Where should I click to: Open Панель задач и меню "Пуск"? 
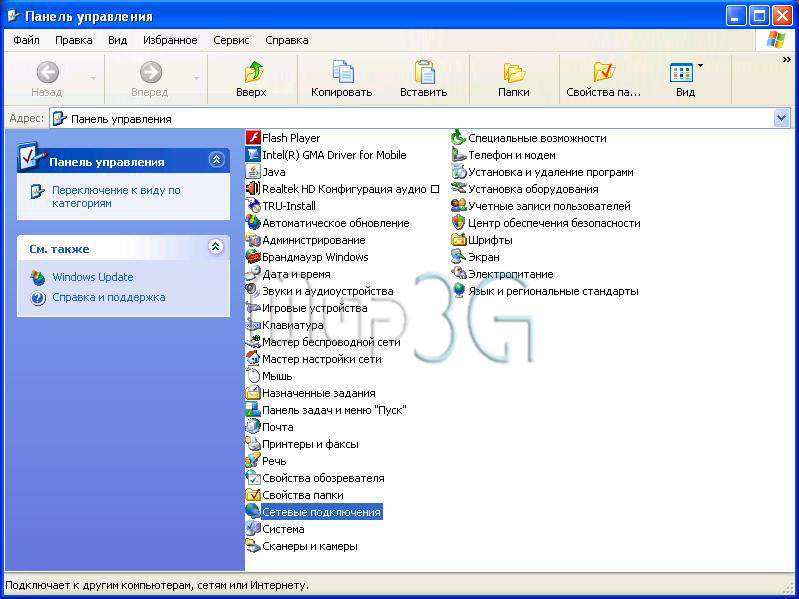[x=326, y=410]
